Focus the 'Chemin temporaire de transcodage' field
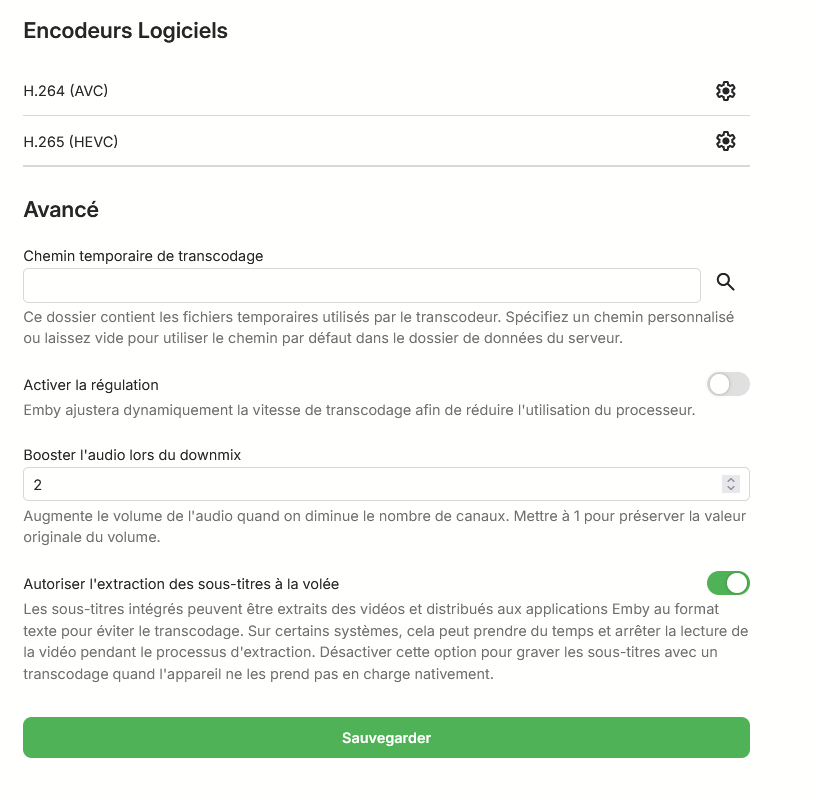Screen dimensions: 817x798 (361, 285)
